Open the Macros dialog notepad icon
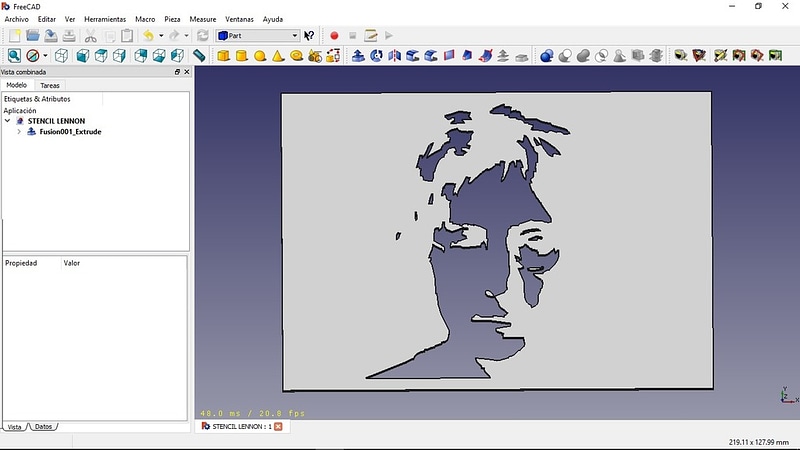Viewport: 800px width, 450px height. point(371,36)
